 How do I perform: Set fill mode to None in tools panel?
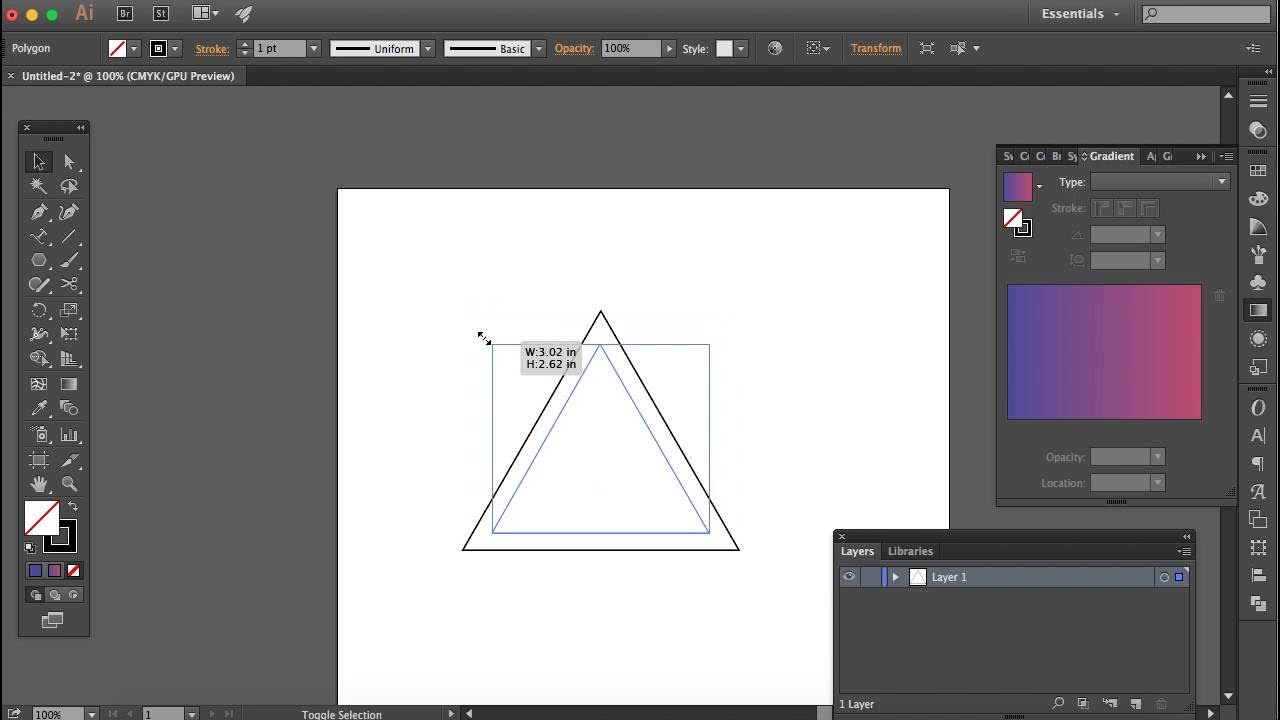(73, 570)
